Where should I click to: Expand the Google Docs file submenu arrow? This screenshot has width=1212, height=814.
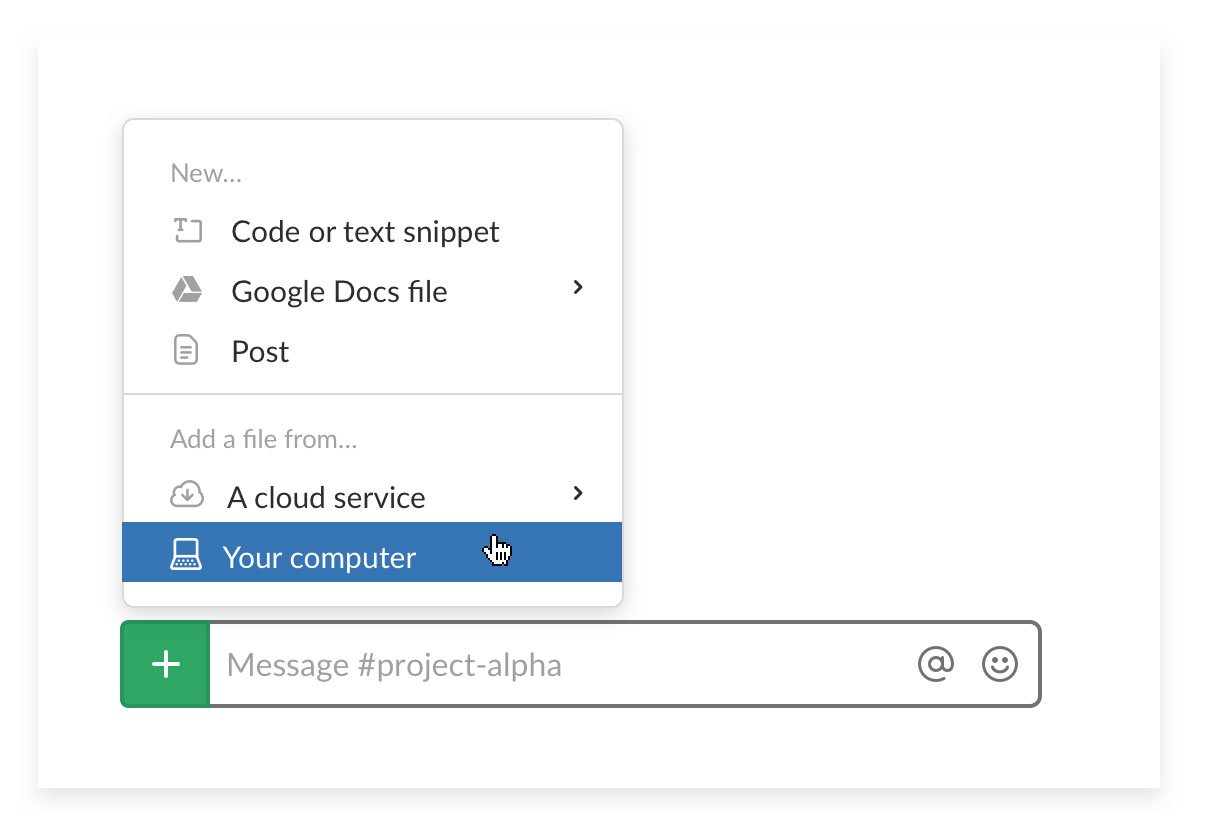[x=577, y=288]
